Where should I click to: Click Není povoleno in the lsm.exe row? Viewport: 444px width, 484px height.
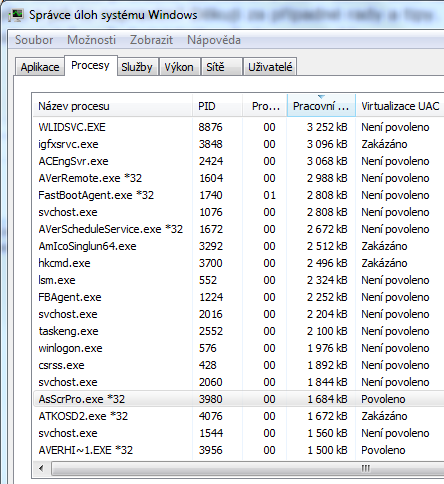coord(395,280)
